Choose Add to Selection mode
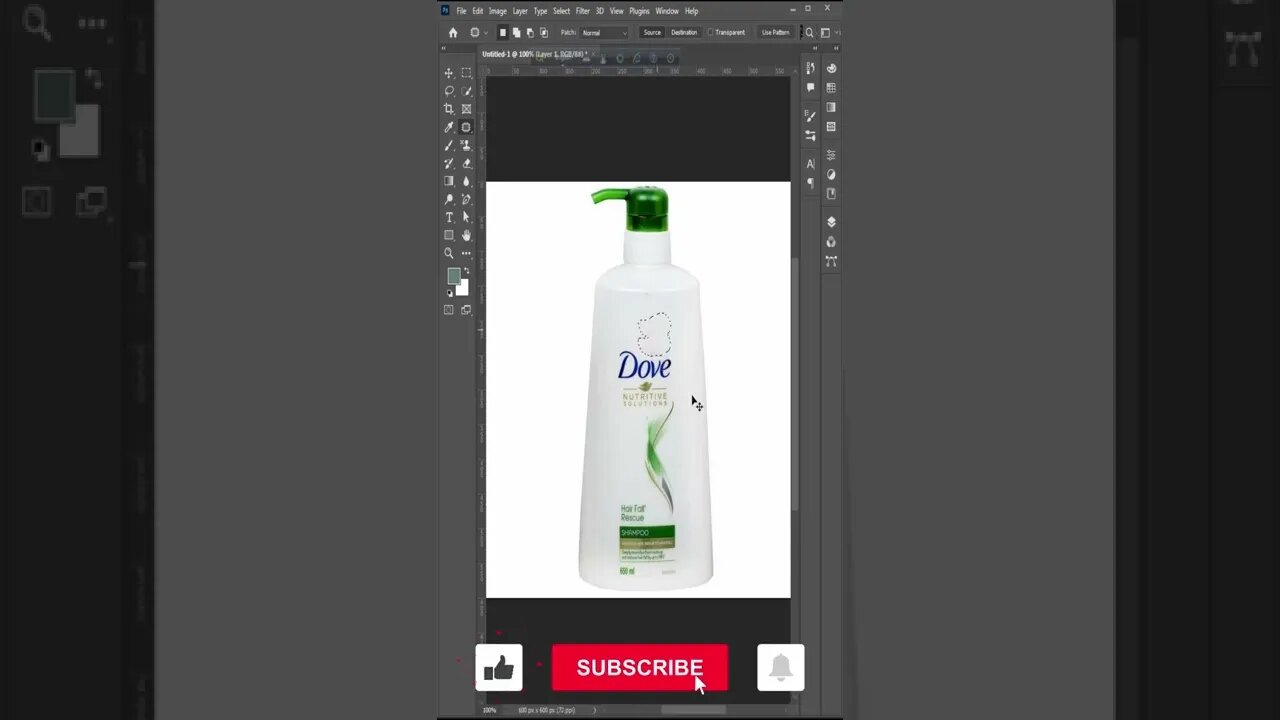 coord(516,32)
